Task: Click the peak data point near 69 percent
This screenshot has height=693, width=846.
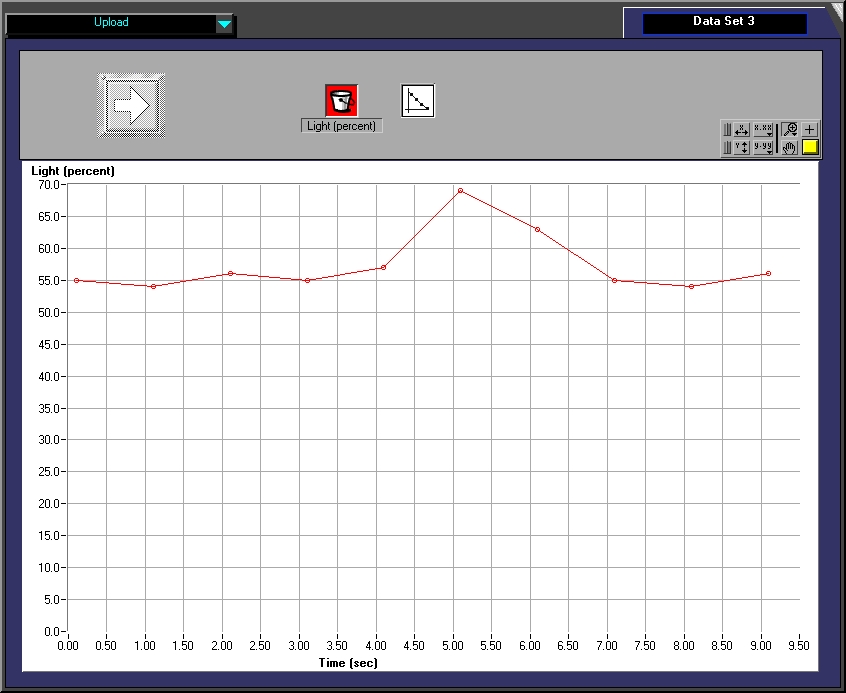Action: tap(460, 190)
